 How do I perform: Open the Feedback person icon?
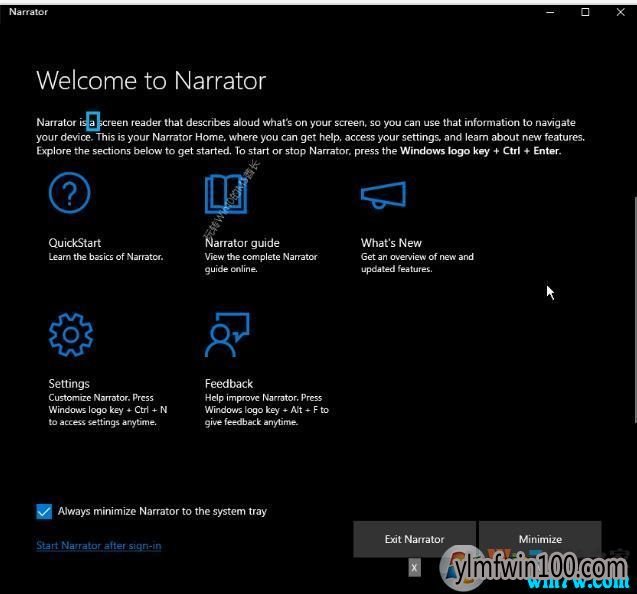pyautogui.click(x=227, y=335)
